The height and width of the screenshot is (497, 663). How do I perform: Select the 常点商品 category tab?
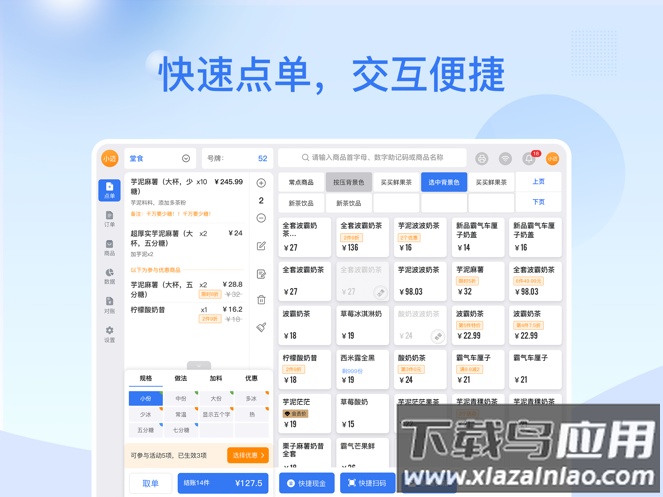pyautogui.click(x=301, y=182)
